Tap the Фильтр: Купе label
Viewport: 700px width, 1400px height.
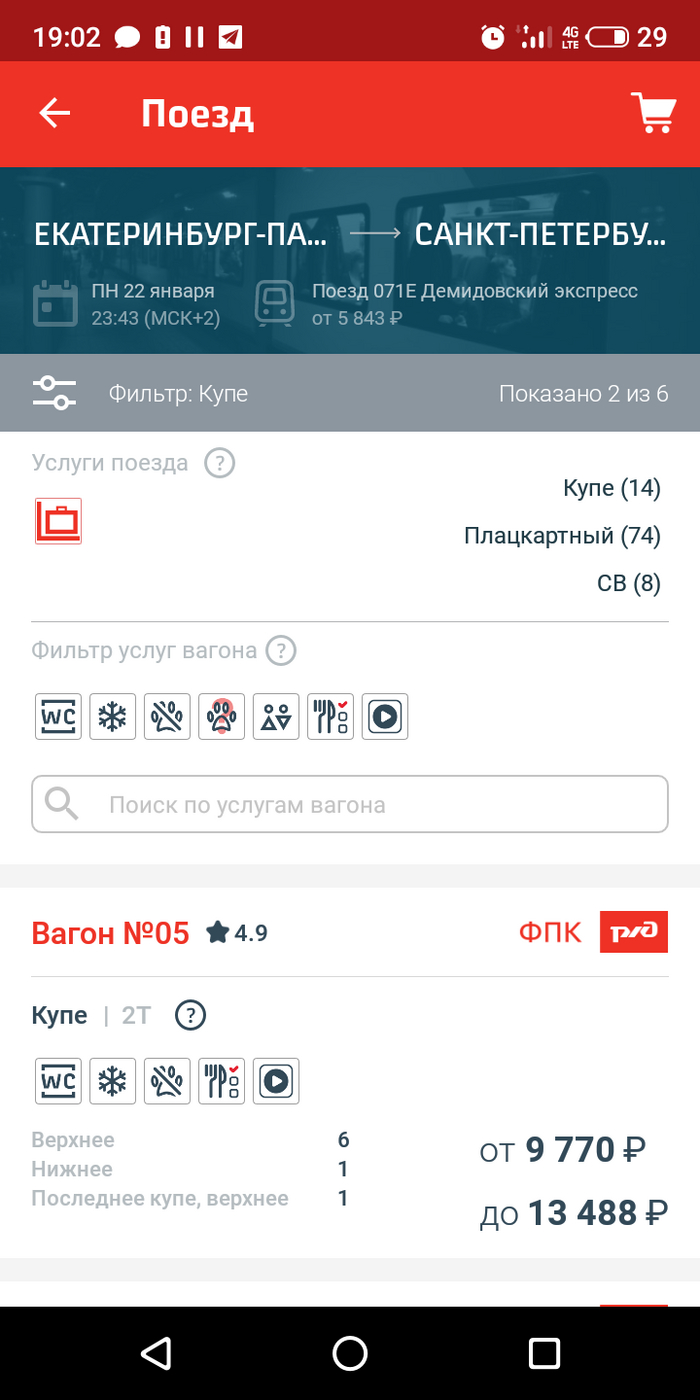(178, 393)
